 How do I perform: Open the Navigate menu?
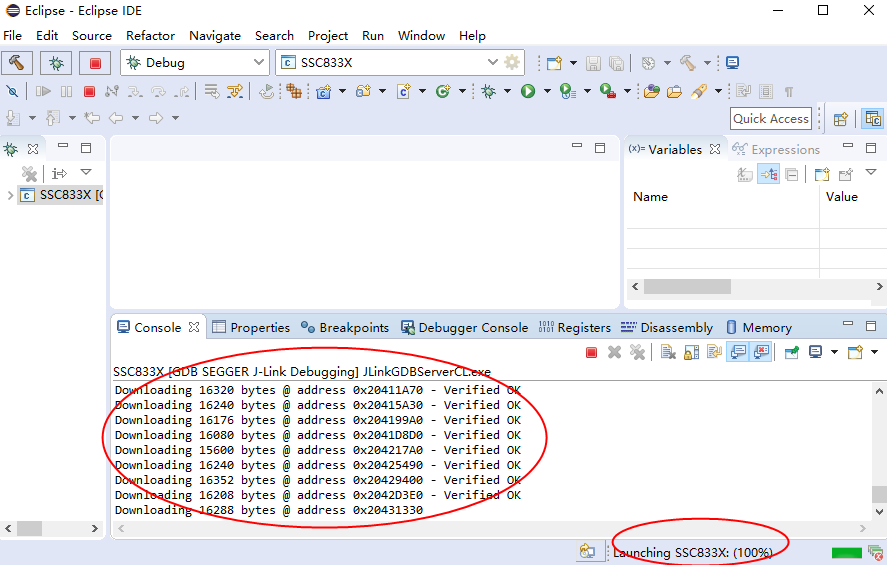click(x=215, y=36)
